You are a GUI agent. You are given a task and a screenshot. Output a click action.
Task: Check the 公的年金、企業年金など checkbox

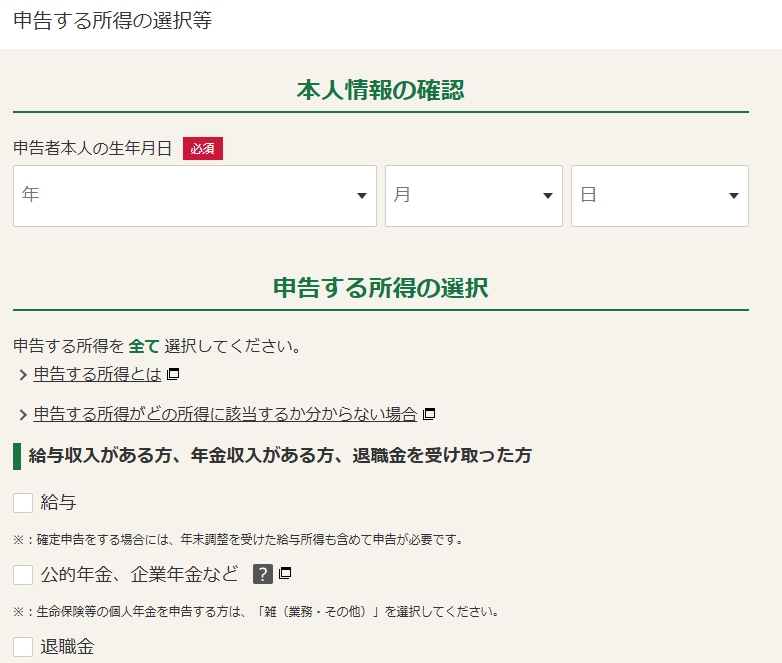tap(23, 575)
